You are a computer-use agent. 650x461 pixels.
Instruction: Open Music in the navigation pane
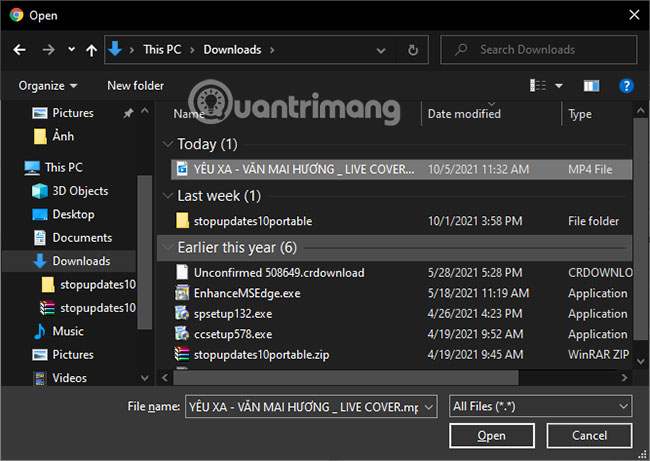tap(68, 331)
